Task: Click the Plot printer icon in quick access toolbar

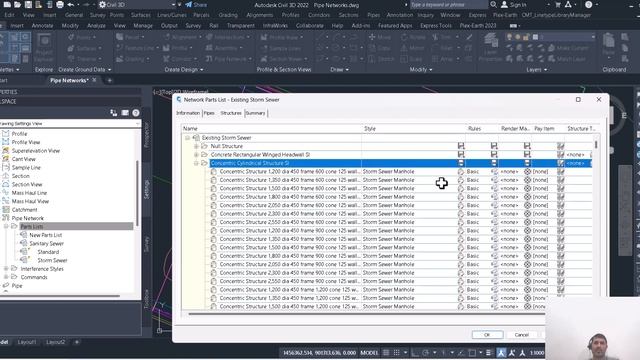Action: tap(60, 4)
